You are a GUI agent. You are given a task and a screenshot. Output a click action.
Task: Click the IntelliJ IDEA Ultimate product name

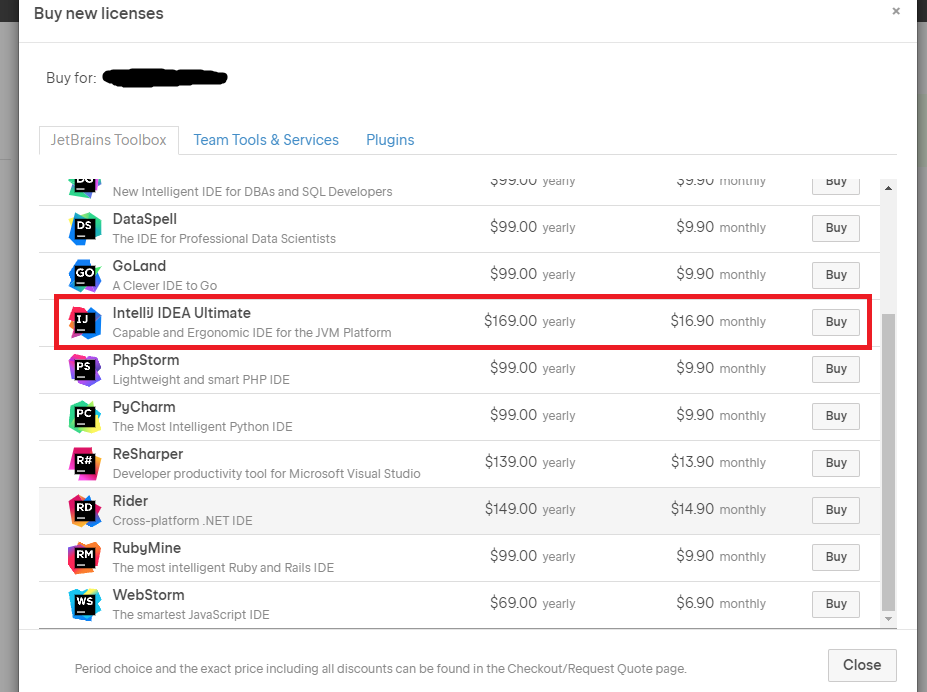tap(181, 313)
